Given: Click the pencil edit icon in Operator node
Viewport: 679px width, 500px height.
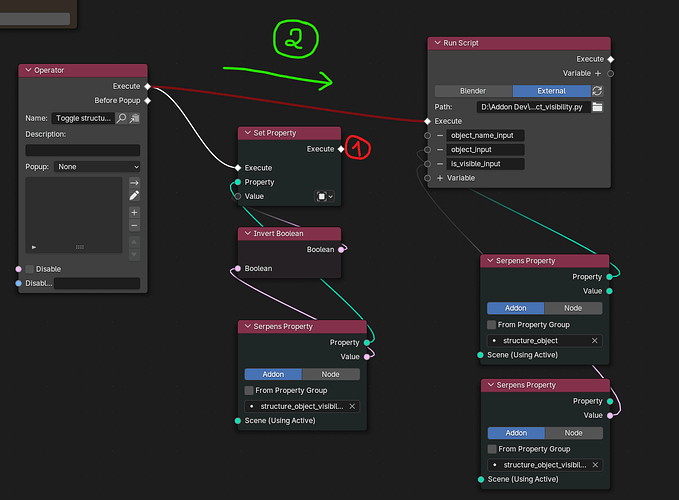Looking at the screenshot, I should [x=134, y=196].
